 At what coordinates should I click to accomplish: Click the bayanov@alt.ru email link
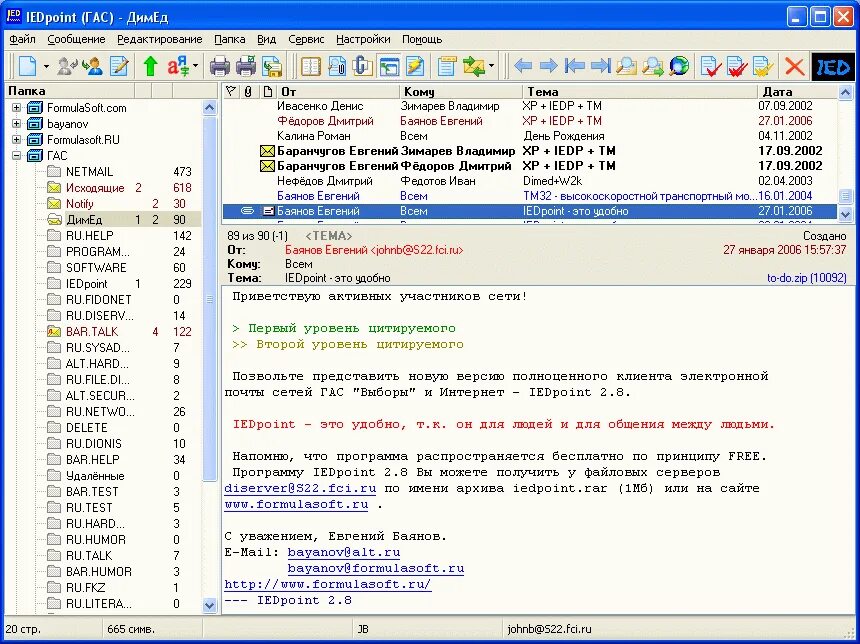(344, 552)
